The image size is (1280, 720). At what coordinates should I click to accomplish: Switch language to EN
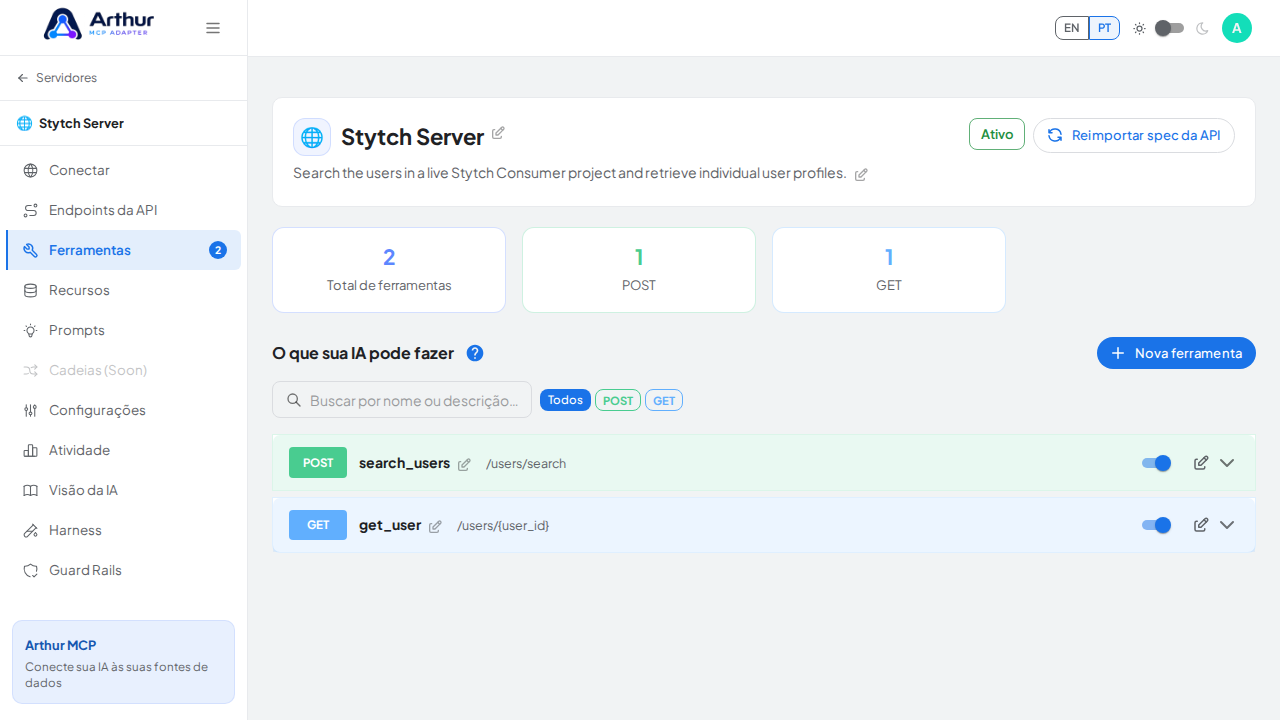[x=1072, y=28]
